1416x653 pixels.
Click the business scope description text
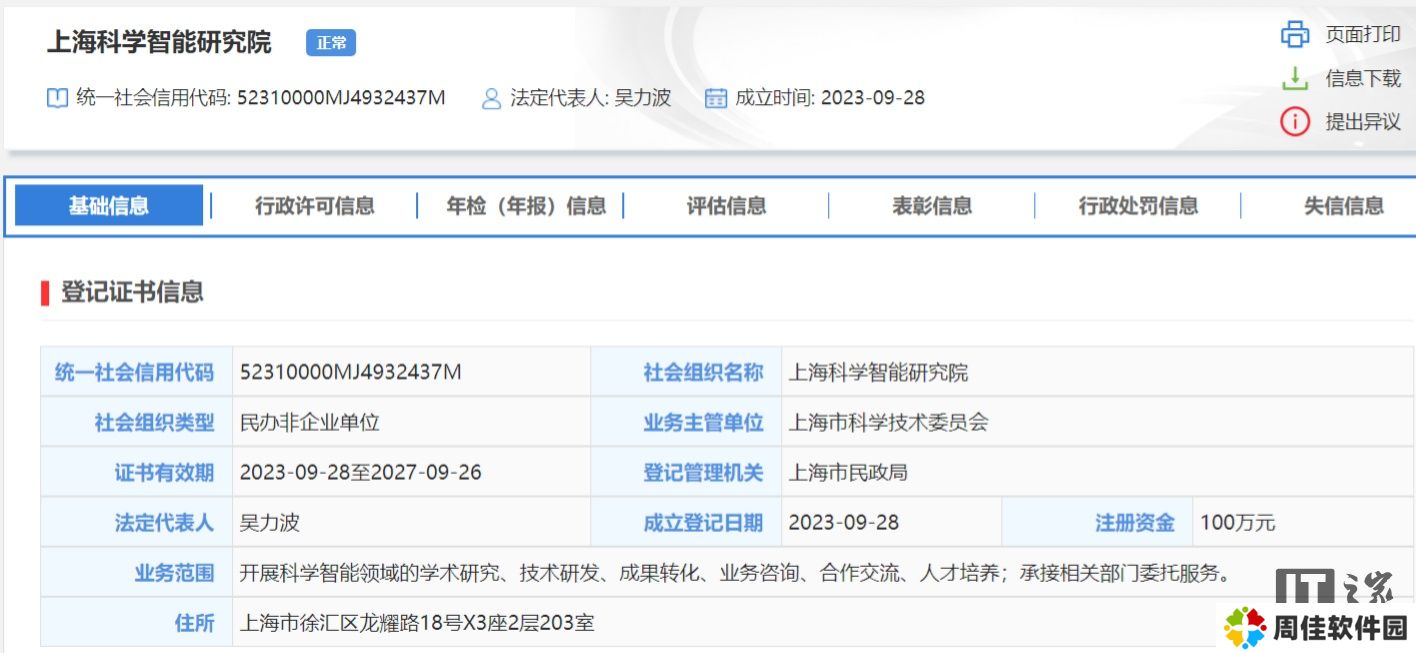click(x=734, y=573)
